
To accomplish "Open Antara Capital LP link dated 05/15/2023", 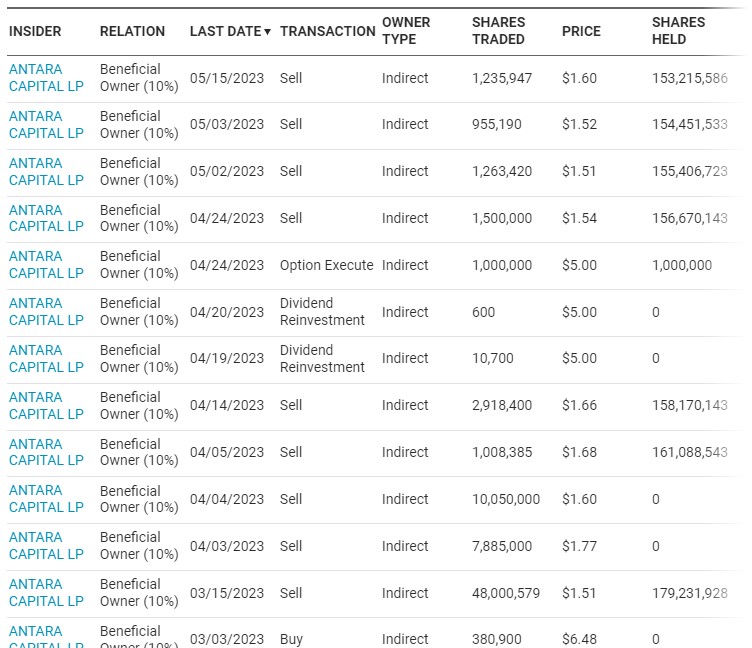I will tap(46, 78).
